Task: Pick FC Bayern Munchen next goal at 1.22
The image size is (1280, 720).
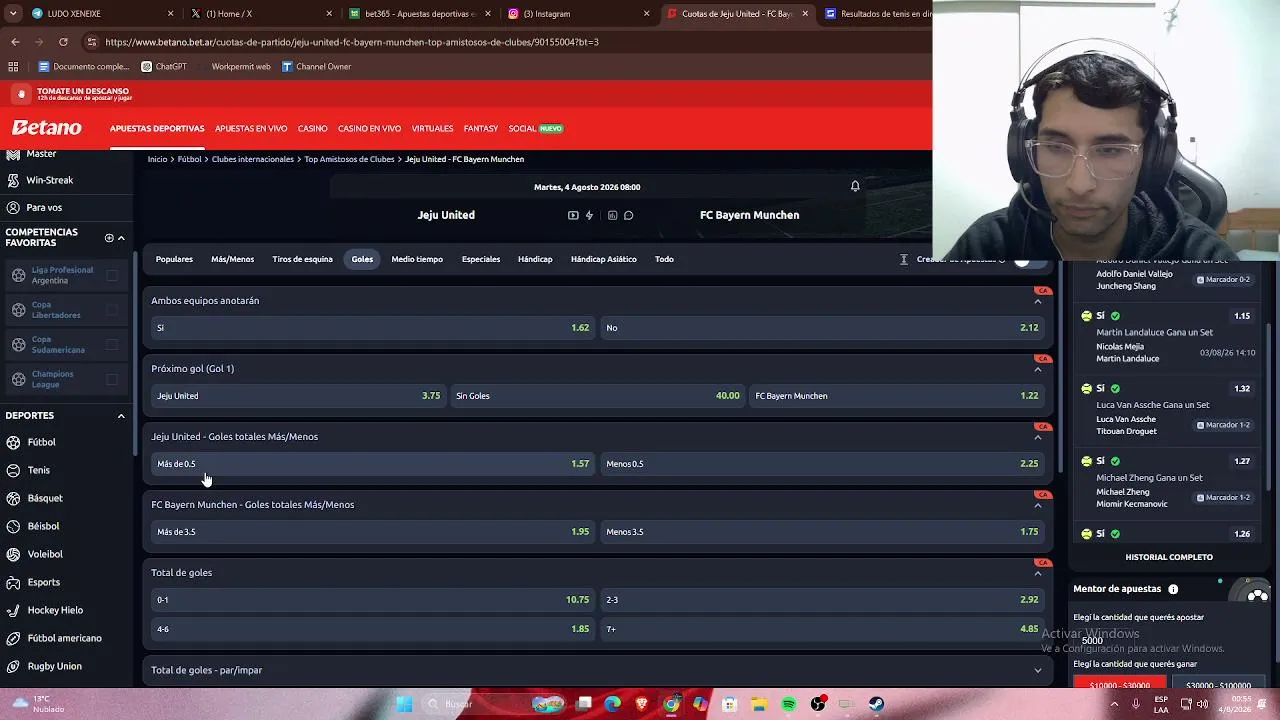Action: point(897,396)
